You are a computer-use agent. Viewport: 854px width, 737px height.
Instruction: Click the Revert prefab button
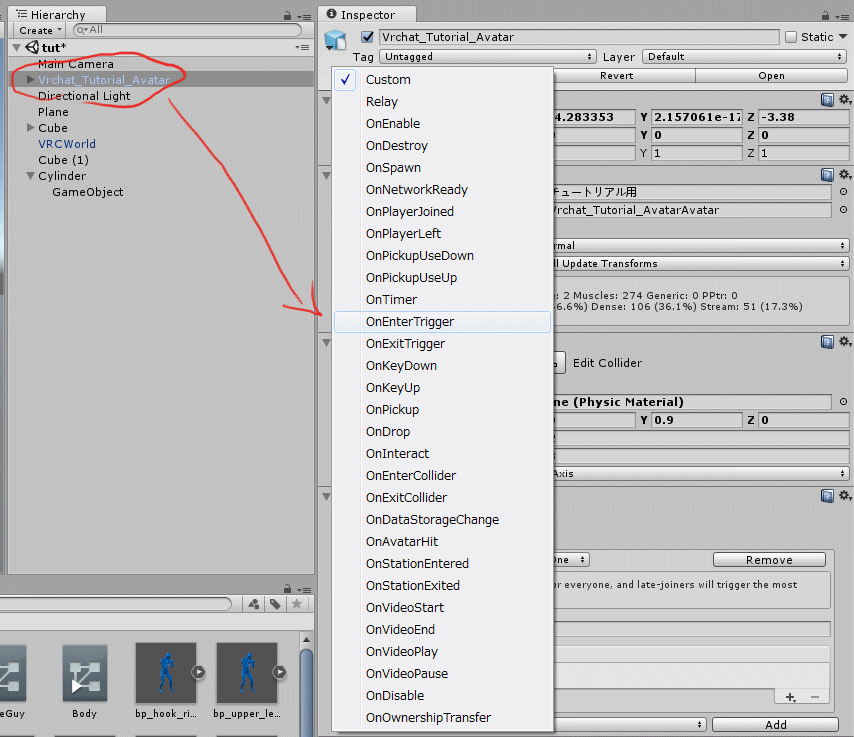pos(617,76)
